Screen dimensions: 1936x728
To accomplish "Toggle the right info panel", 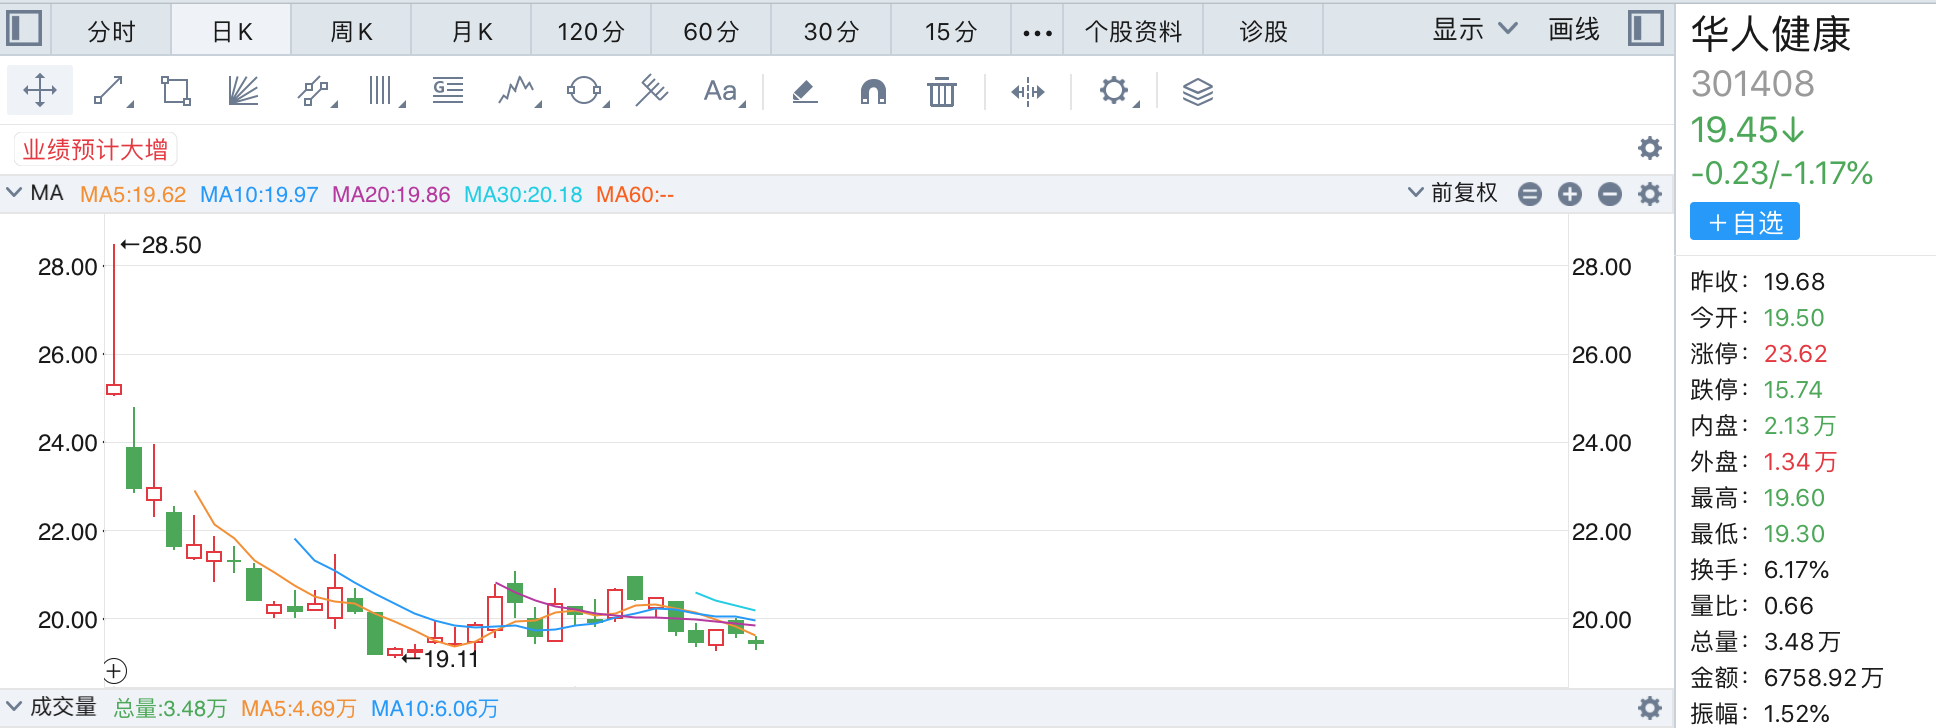I will (x=1645, y=28).
